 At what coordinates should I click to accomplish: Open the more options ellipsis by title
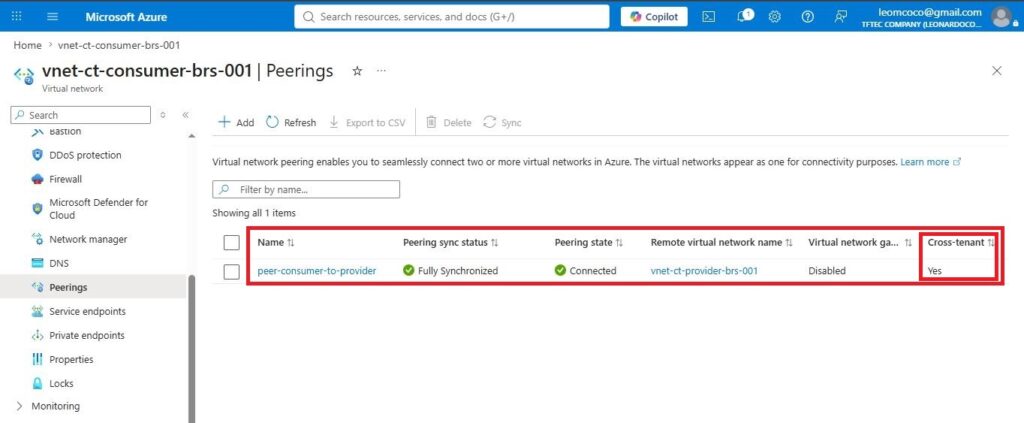(381, 70)
